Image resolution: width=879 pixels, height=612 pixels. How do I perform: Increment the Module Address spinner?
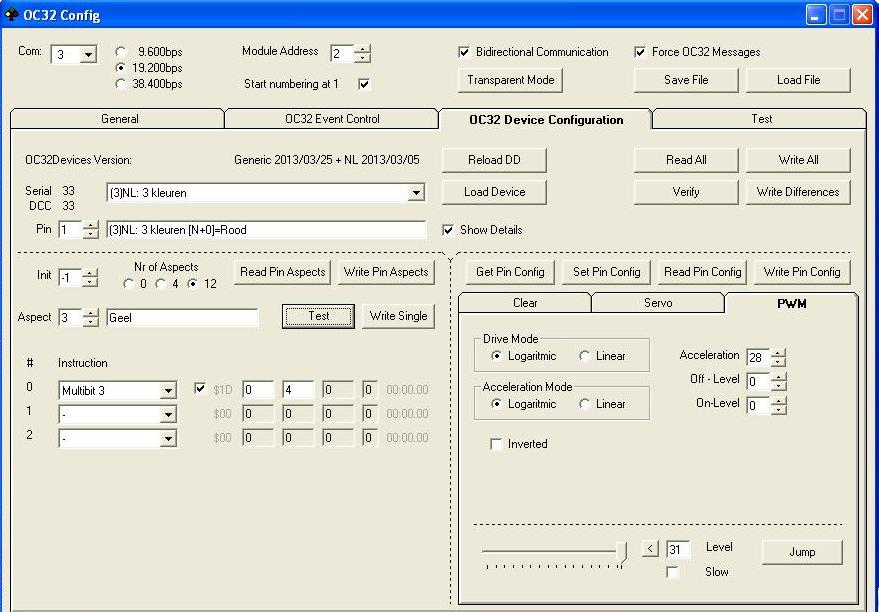[x=362, y=49]
